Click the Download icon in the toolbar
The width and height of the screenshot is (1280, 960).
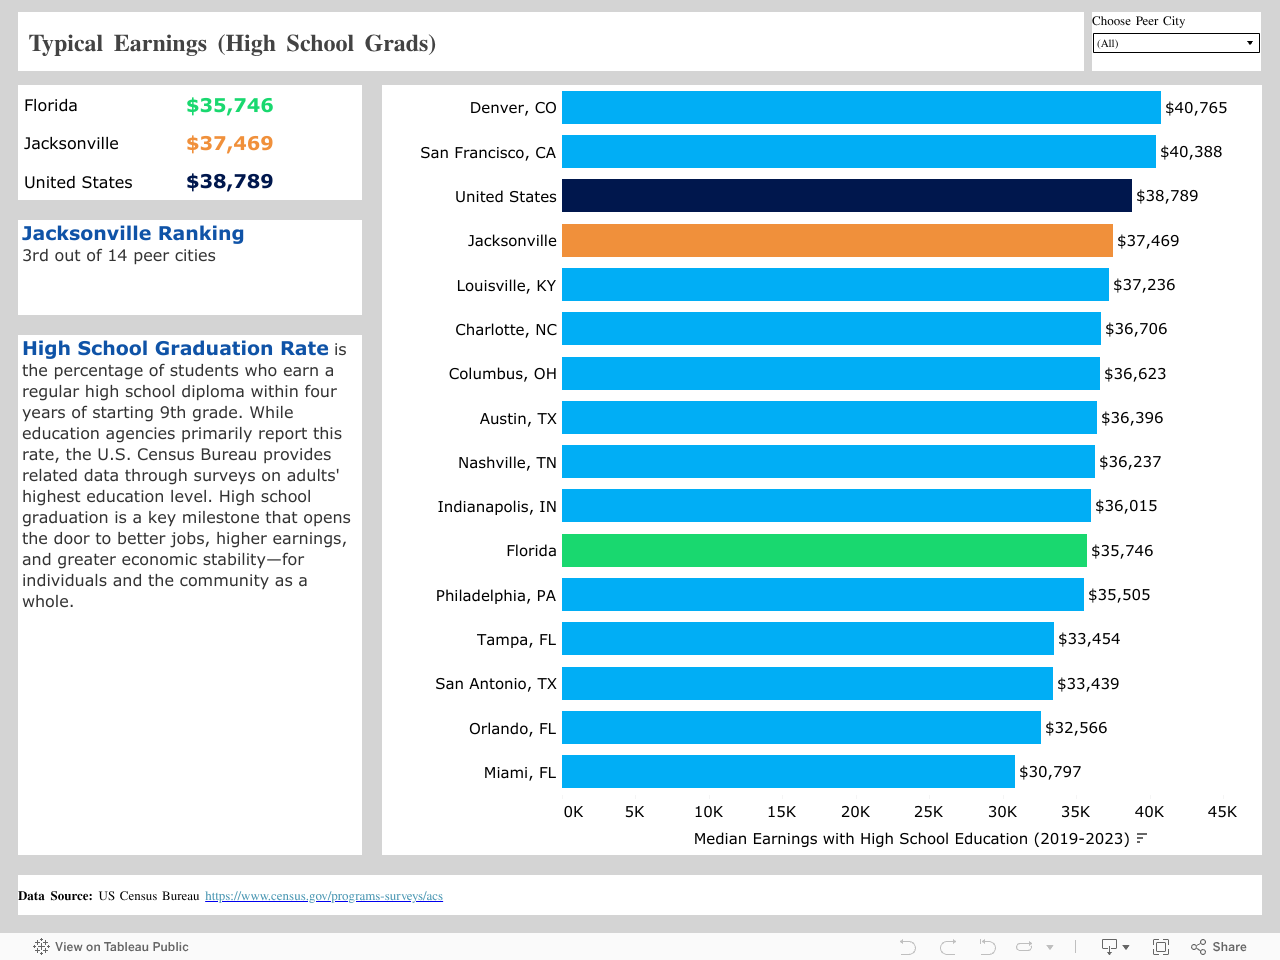coord(1108,946)
